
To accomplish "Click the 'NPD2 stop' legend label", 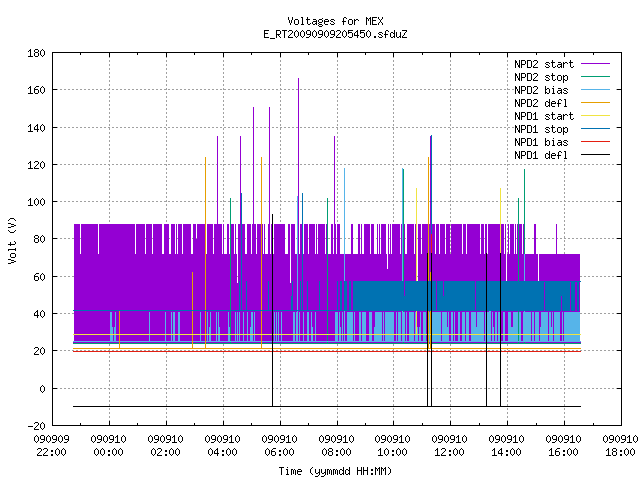I will tap(541, 77).
